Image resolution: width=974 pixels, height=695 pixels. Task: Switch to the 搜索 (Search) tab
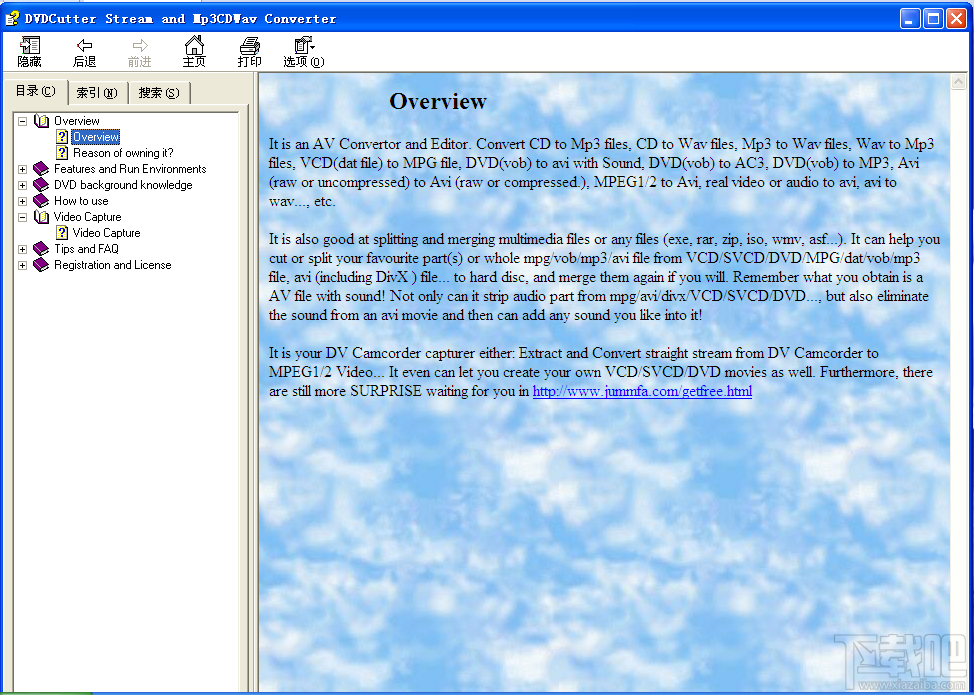(x=158, y=91)
